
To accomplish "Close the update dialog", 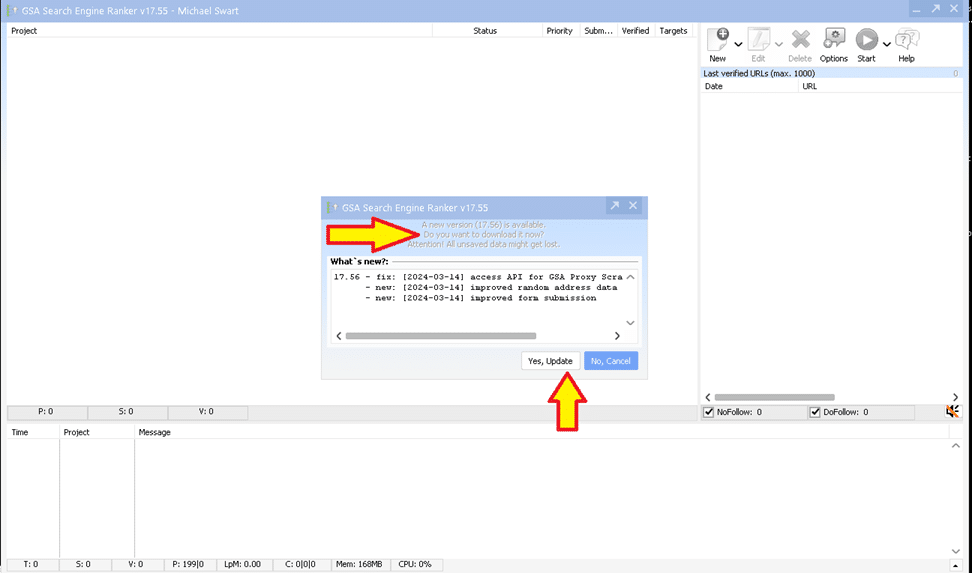I will [633, 205].
